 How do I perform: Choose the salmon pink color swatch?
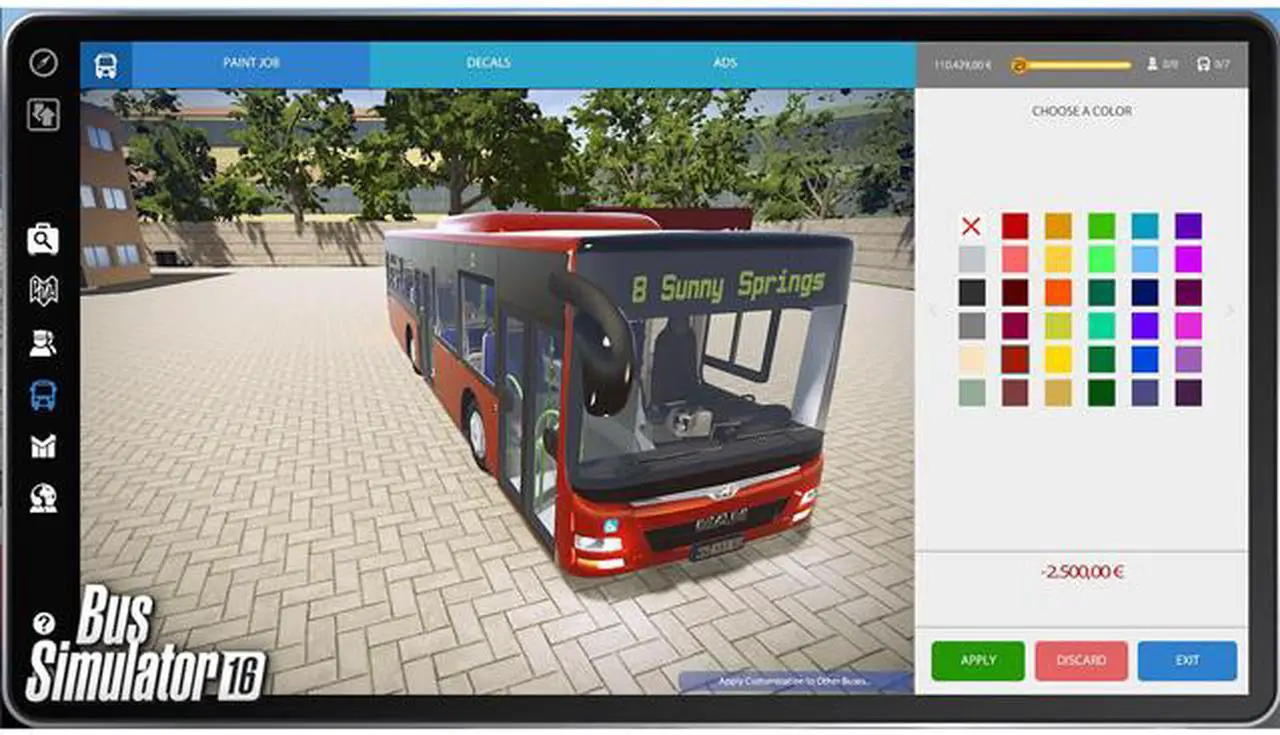pos(1015,259)
